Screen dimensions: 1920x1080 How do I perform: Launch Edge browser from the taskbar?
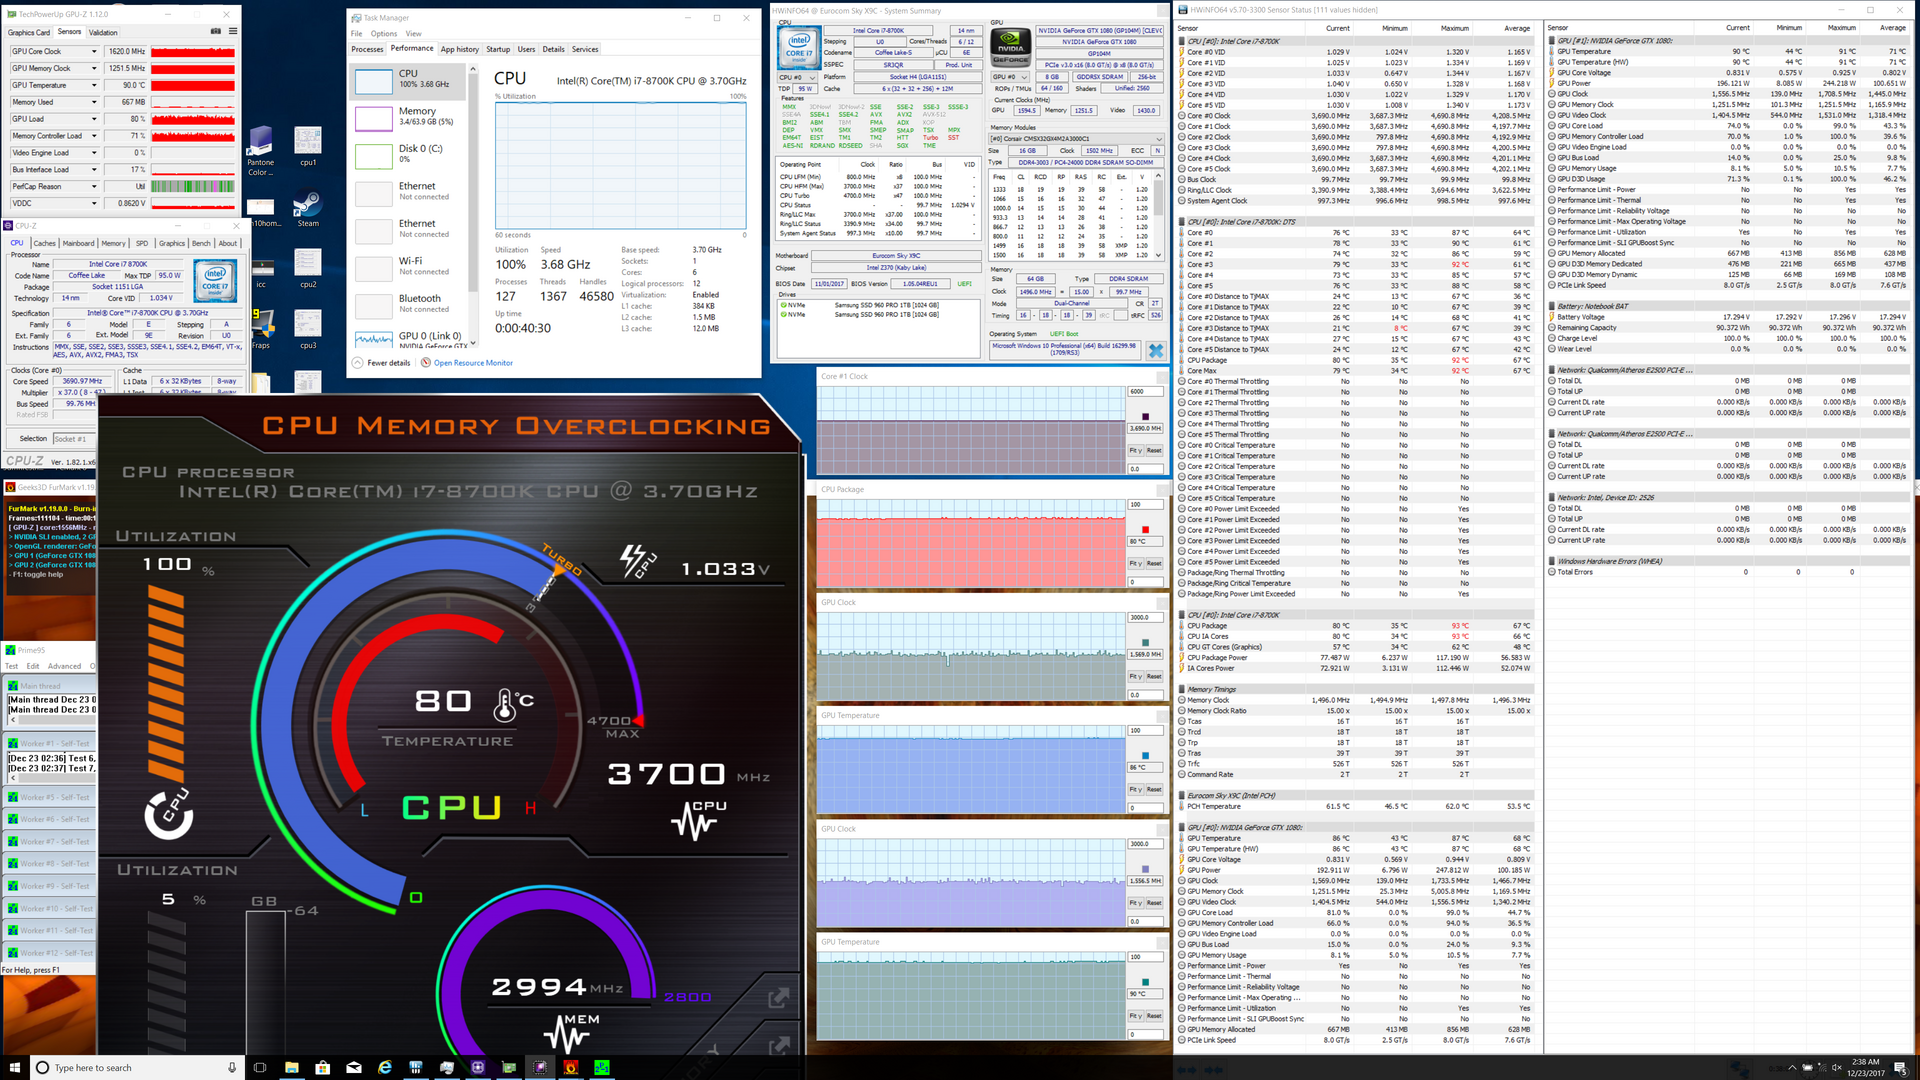tap(385, 1067)
